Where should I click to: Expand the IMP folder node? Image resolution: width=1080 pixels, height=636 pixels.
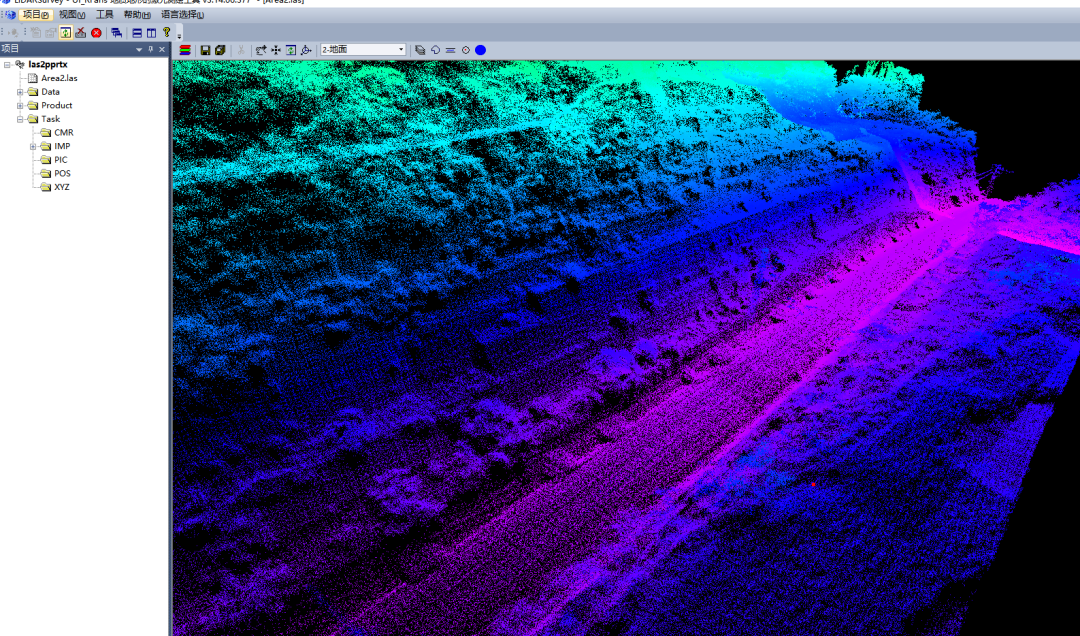[x=33, y=146]
